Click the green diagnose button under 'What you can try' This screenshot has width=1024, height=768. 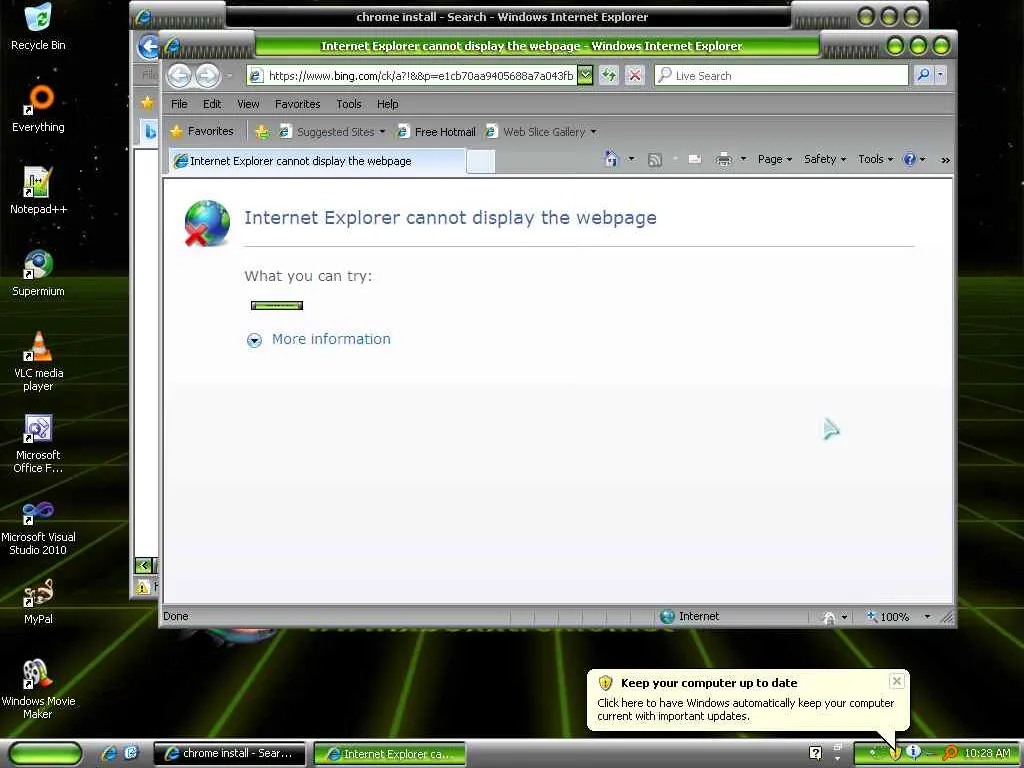tap(277, 305)
